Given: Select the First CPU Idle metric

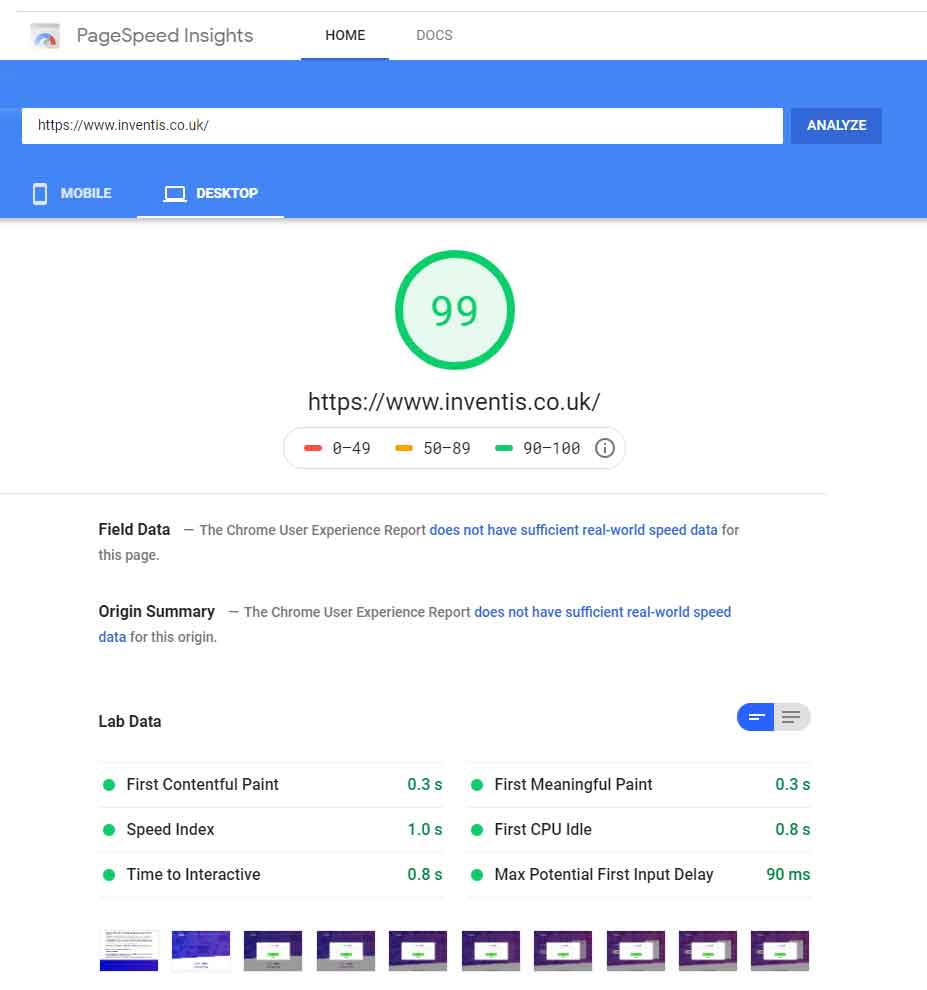Looking at the screenshot, I should pos(639,830).
